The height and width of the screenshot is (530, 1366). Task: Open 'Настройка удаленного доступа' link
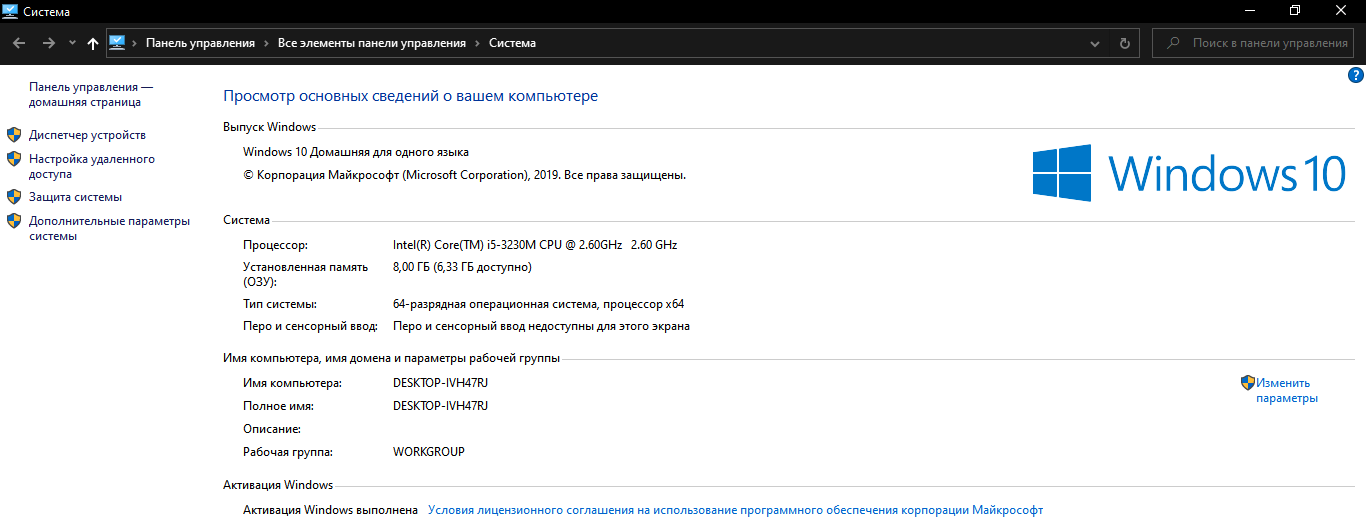tap(92, 166)
